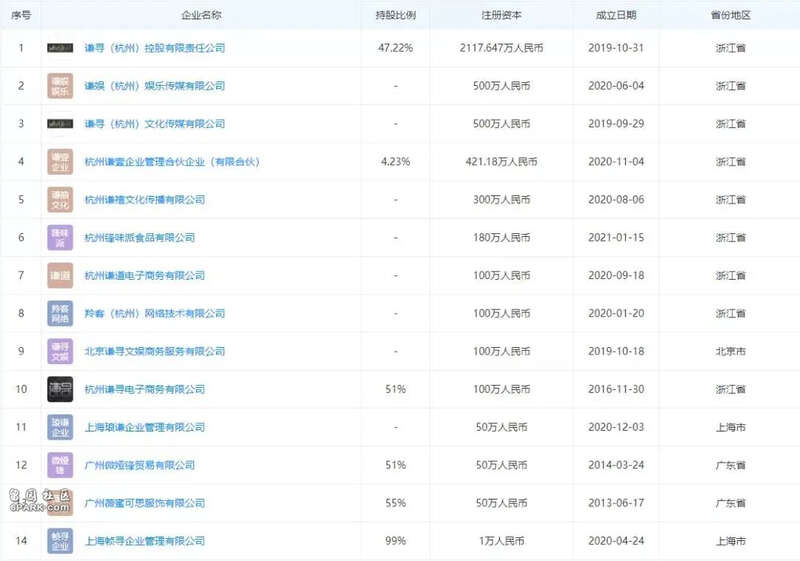Screen dimensions: 800x561
Task: Select the date 2014-03-24
Action: click(x=616, y=465)
